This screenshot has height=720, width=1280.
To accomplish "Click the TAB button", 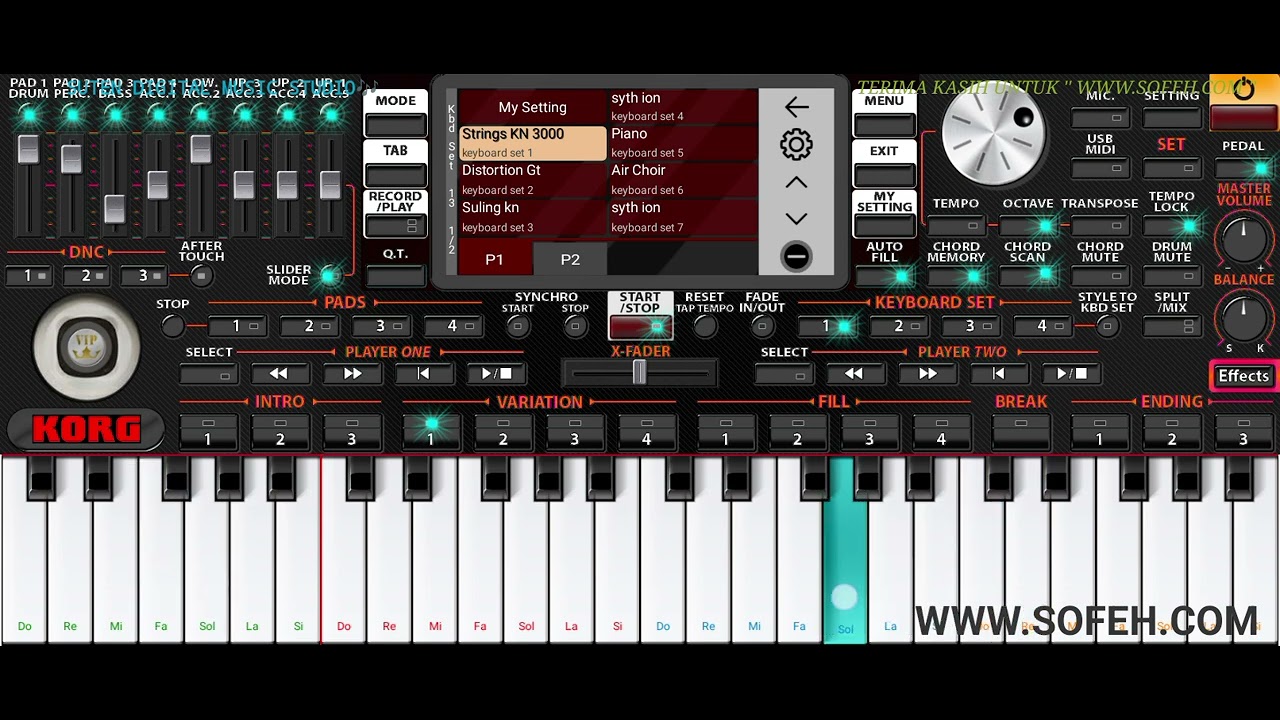I will click(x=396, y=164).
